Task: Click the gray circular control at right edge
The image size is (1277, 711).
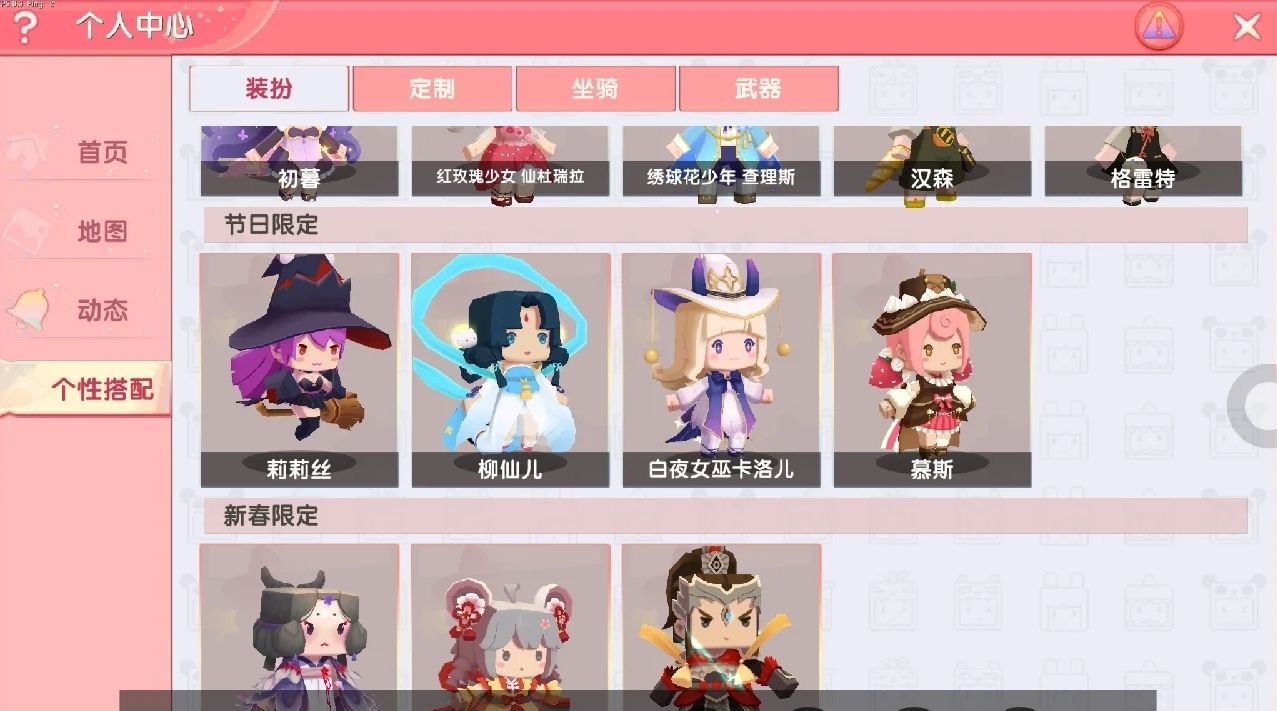Action: tap(1254, 405)
